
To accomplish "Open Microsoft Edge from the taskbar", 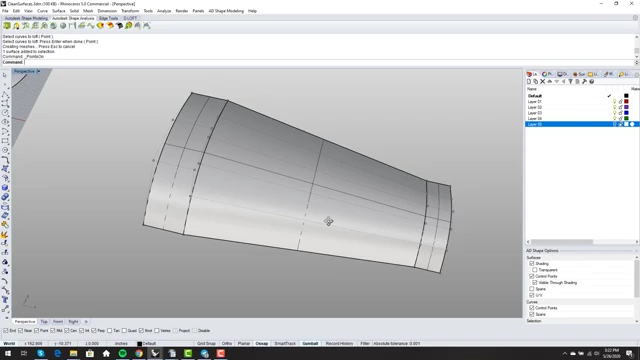I will pyautogui.click(x=57, y=353).
